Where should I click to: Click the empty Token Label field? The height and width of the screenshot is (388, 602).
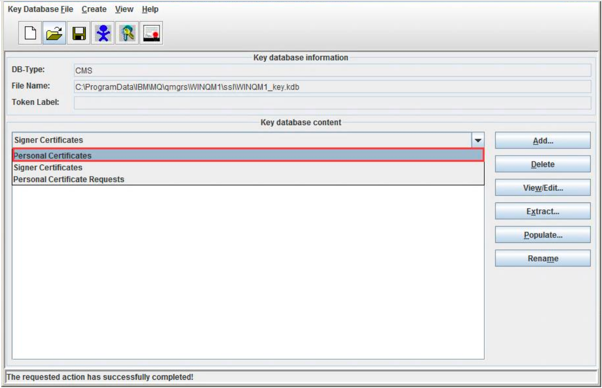pyautogui.click(x=332, y=103)
